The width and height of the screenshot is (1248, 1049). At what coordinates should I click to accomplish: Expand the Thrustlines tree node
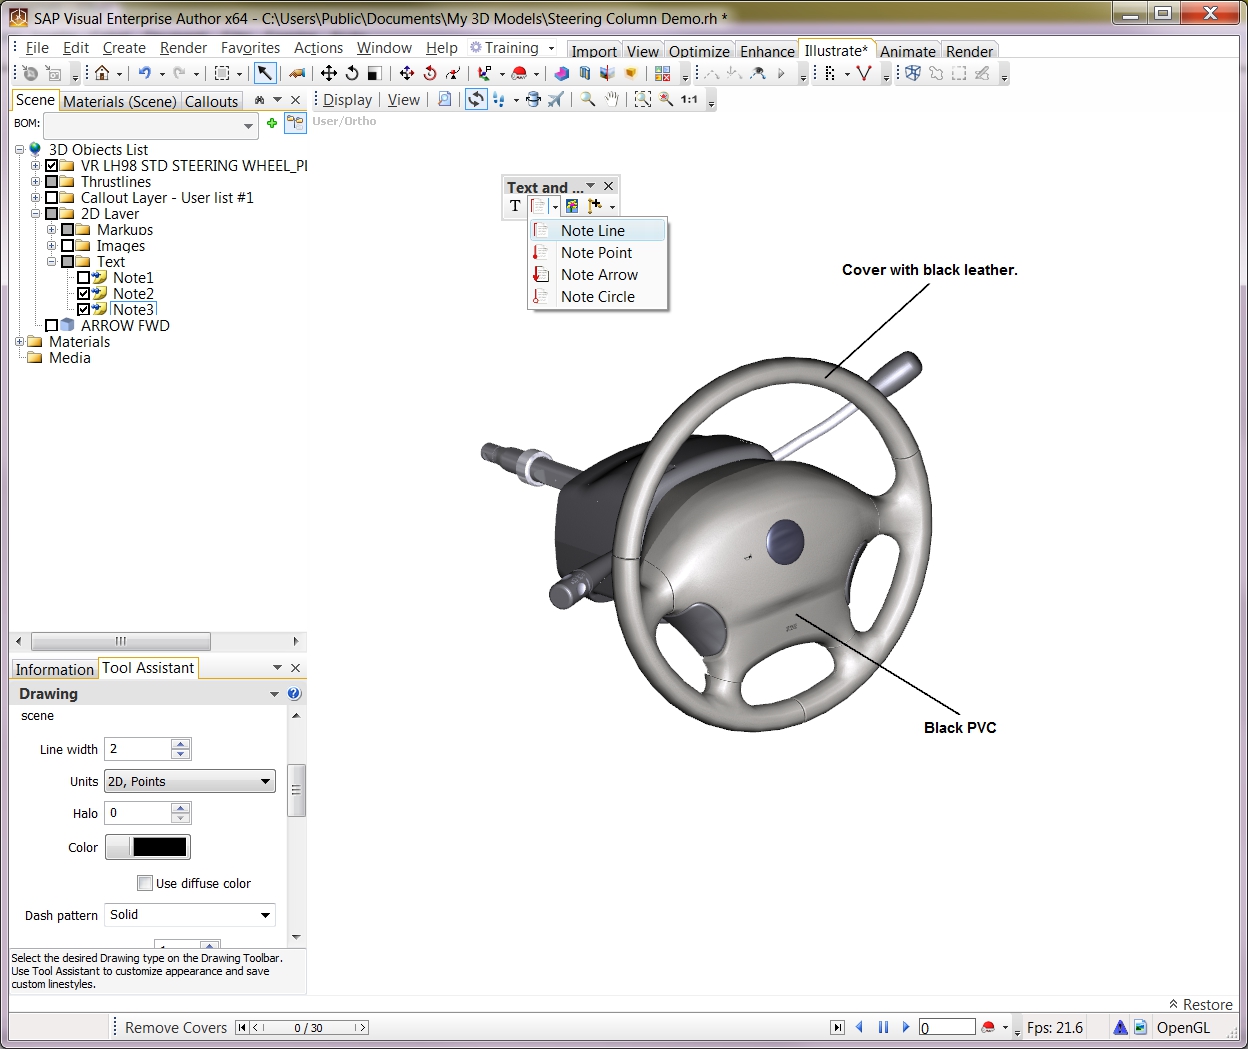coord(35,182)
